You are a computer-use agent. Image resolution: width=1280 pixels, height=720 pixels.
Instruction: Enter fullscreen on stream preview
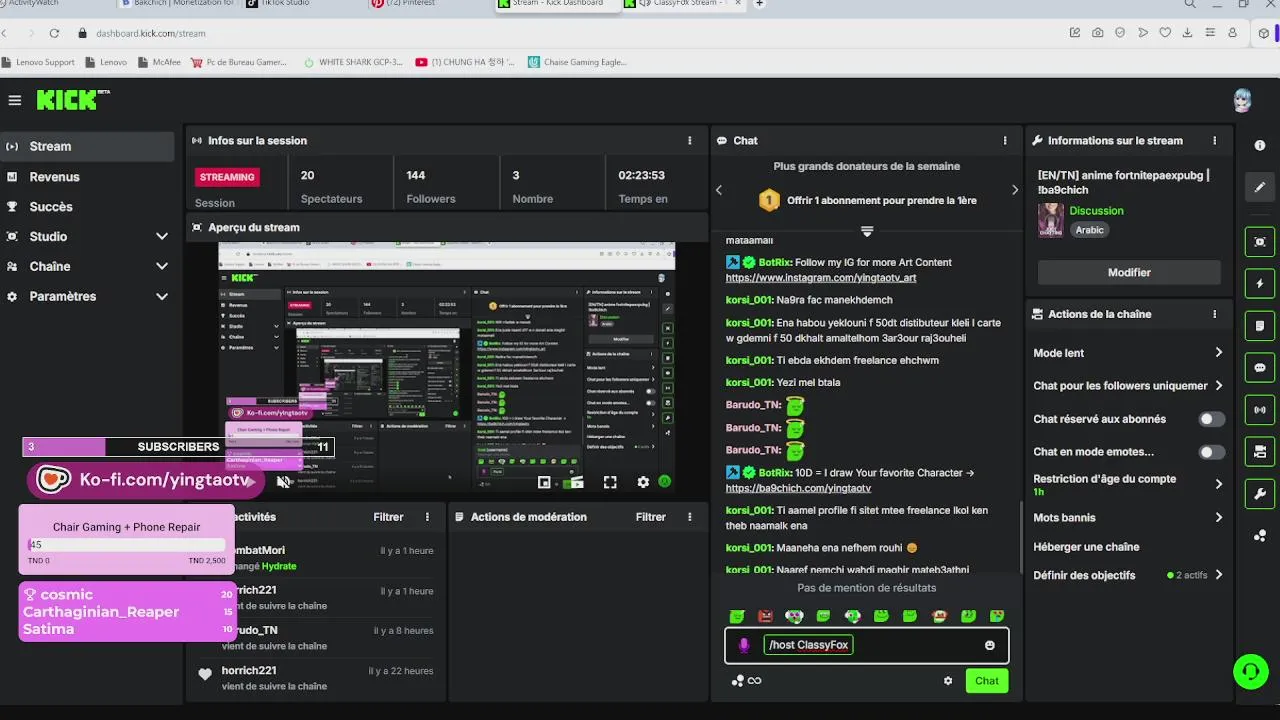(610, 482)
